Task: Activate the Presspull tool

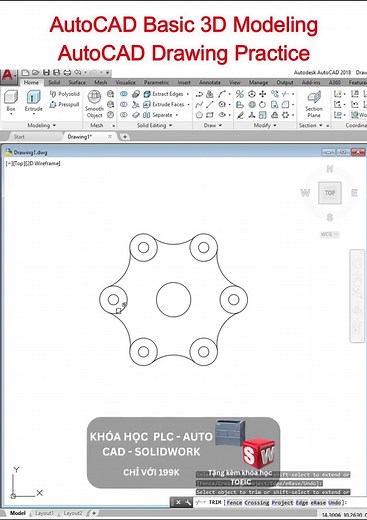Action: click(64, 105)
